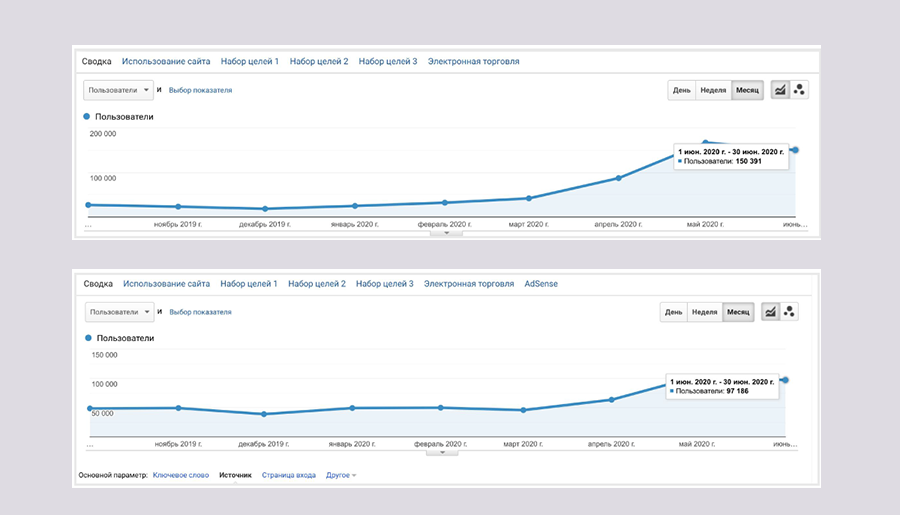Image resolution: width=900 pixels, height=515 pixels.
Task: Collapse bottom chart with arrow below axis
Action: pyautogui.click(x=442, y=452)
